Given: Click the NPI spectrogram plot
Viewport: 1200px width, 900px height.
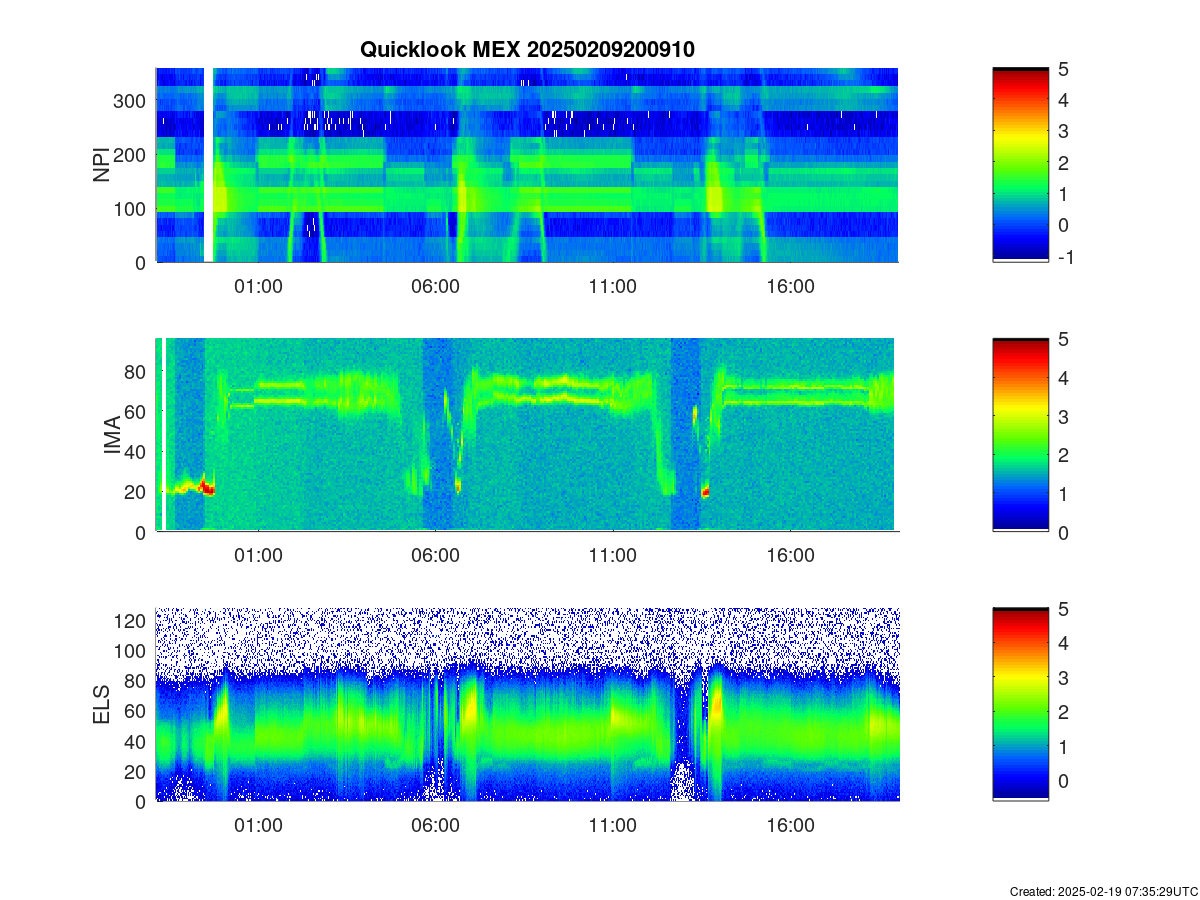Looking at the screenshot, I should [x=527, y=165].
